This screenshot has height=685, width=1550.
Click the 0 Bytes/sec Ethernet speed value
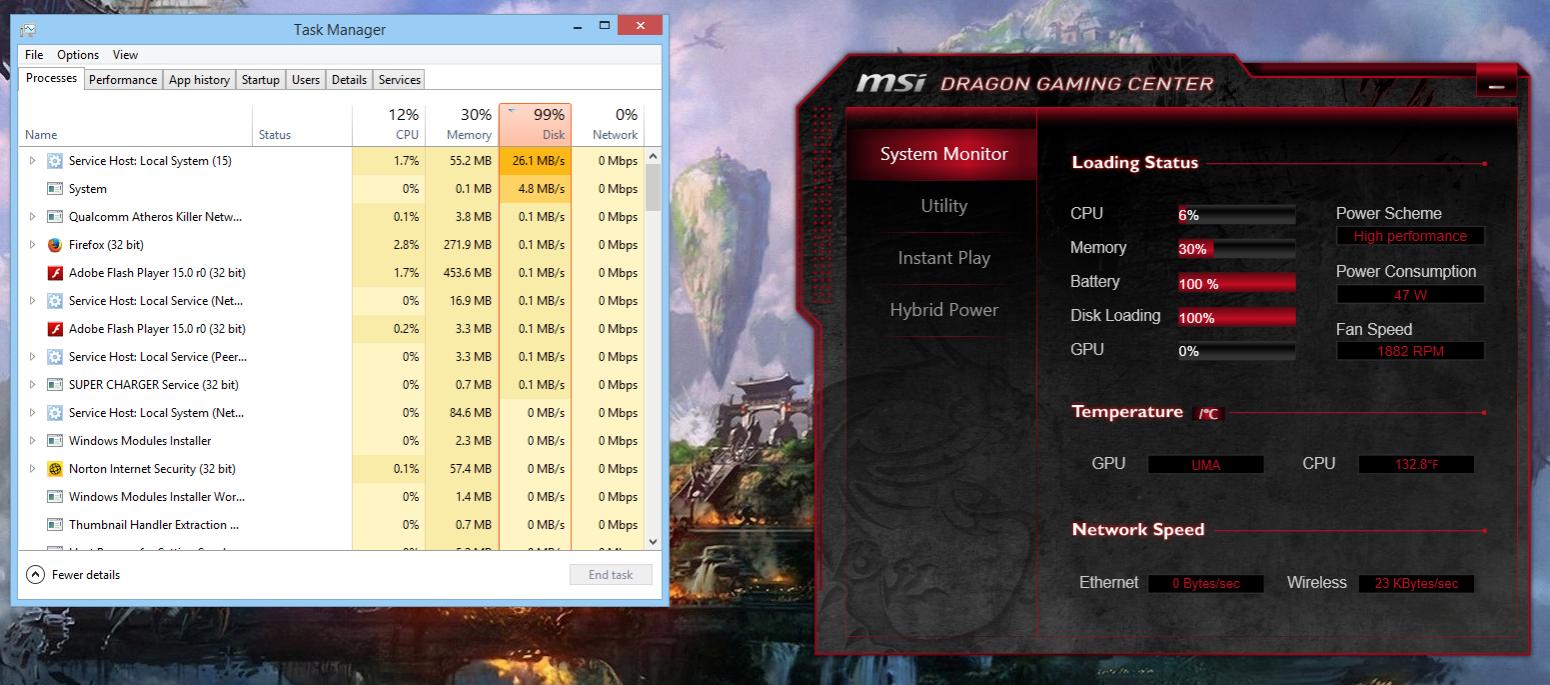(x=1206, y=584)
